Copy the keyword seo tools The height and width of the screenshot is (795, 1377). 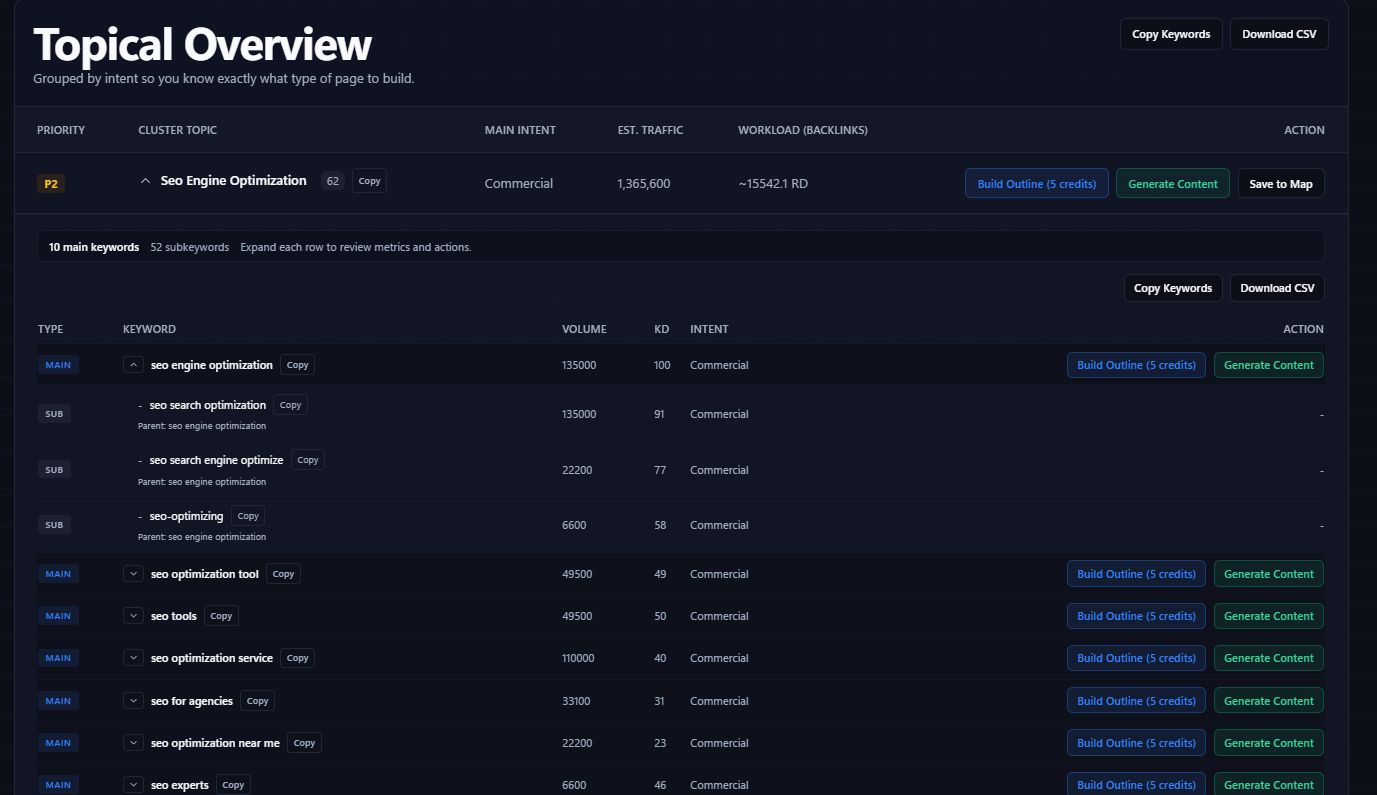[221, 616]
